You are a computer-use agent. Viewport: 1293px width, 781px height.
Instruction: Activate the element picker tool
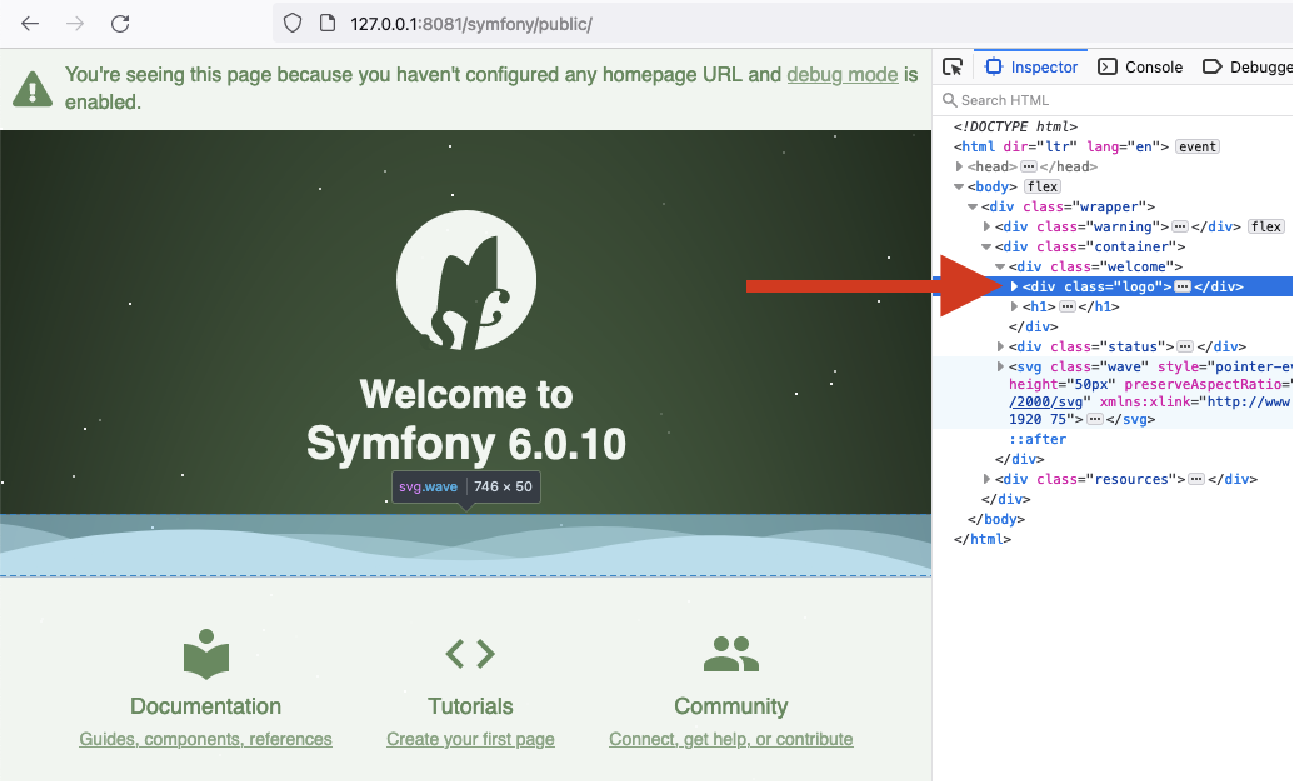click(x=953, y=67)
